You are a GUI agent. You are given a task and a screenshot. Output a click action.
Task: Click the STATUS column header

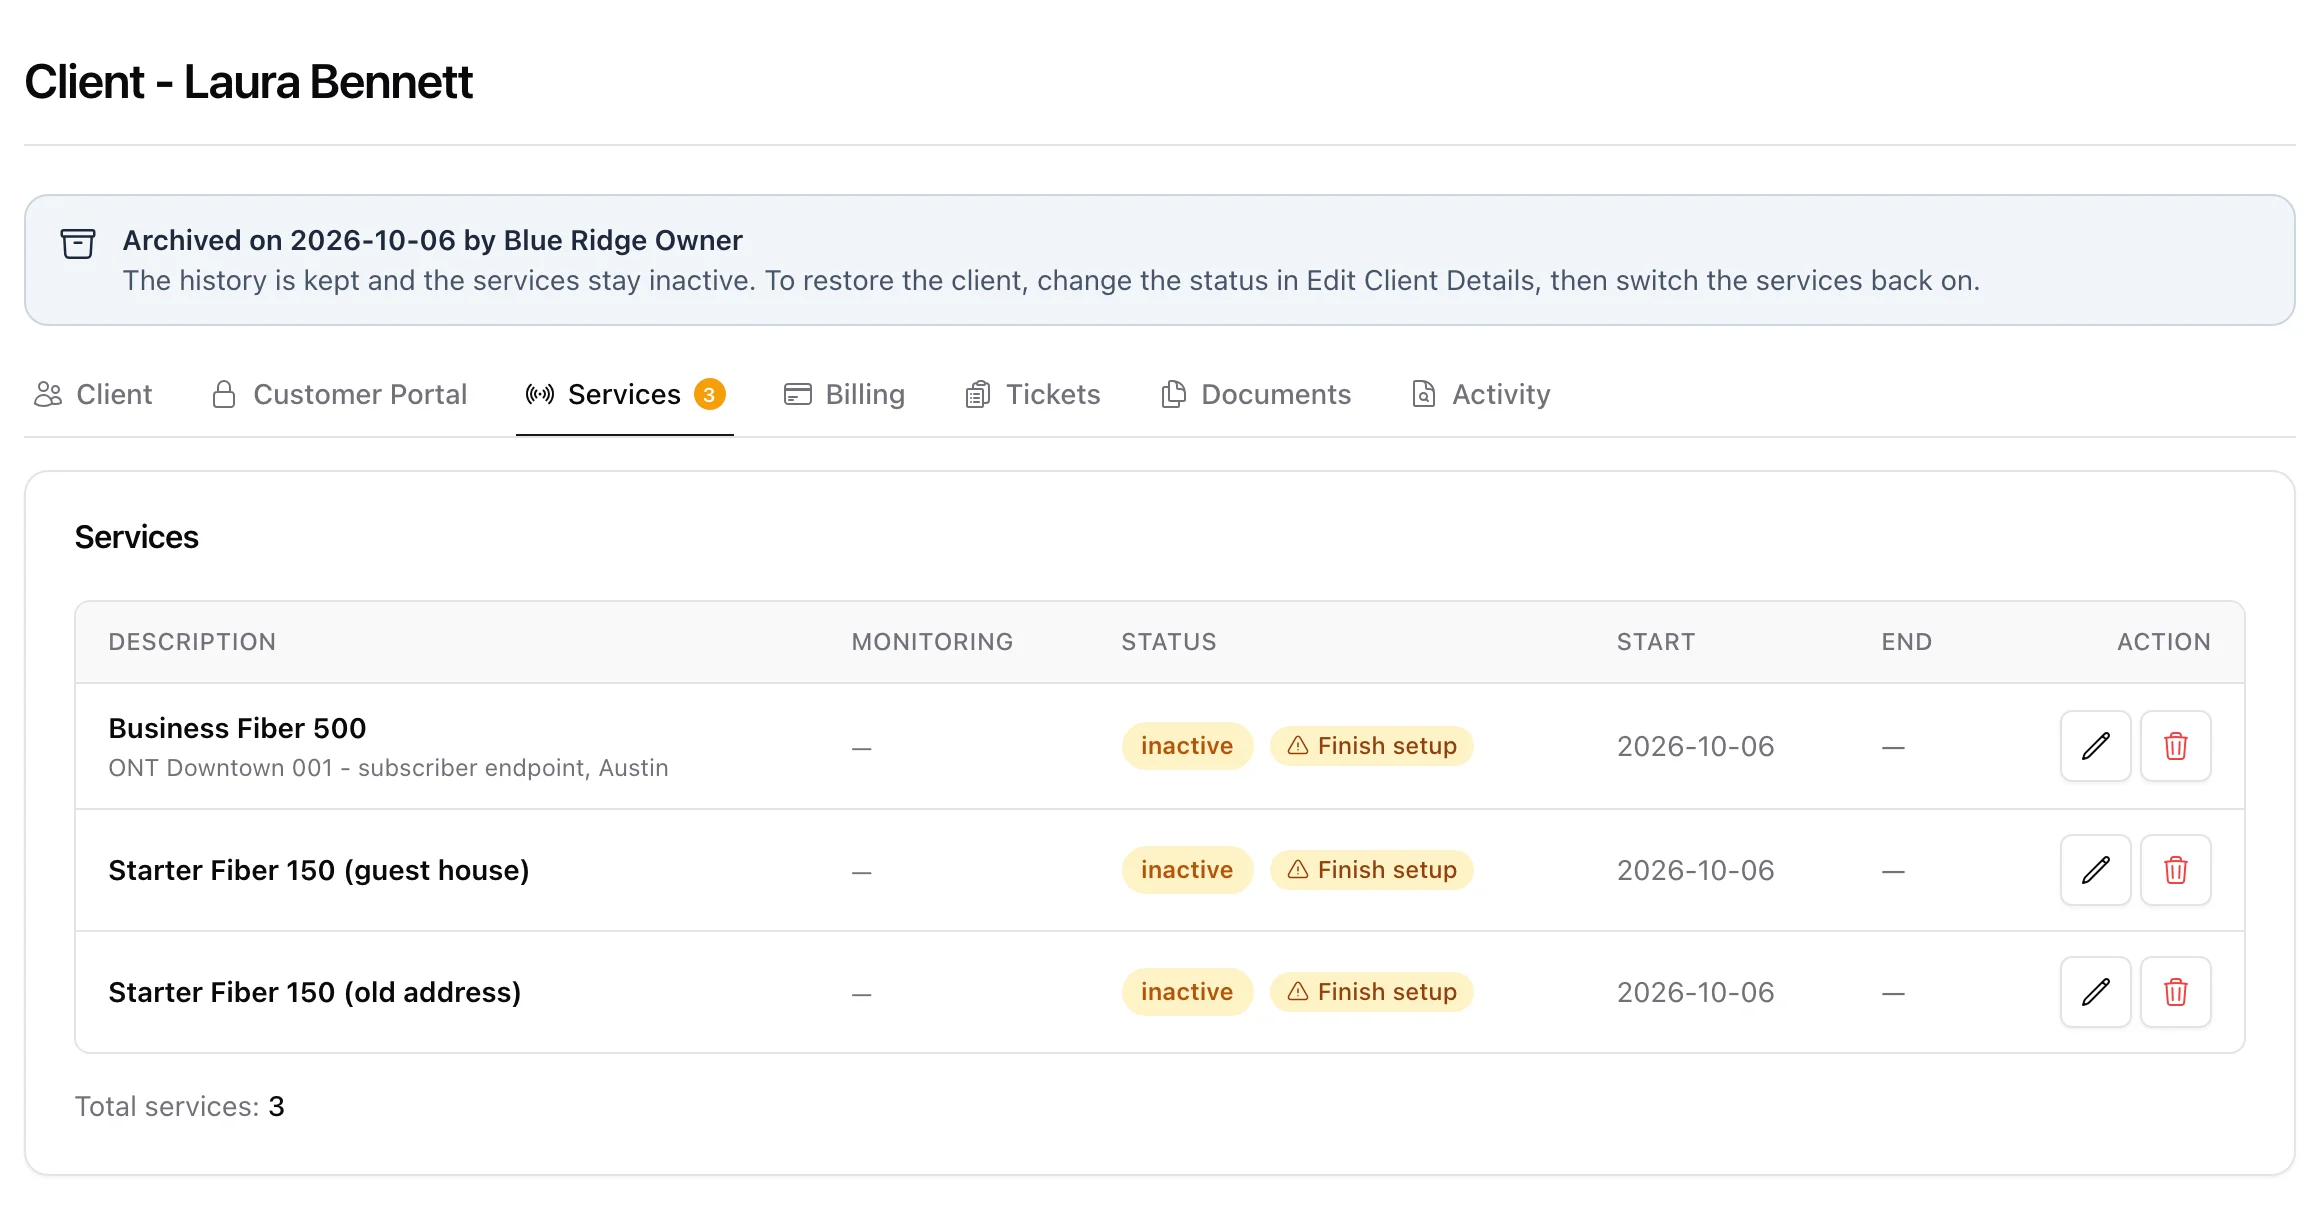coord(1168,642)
